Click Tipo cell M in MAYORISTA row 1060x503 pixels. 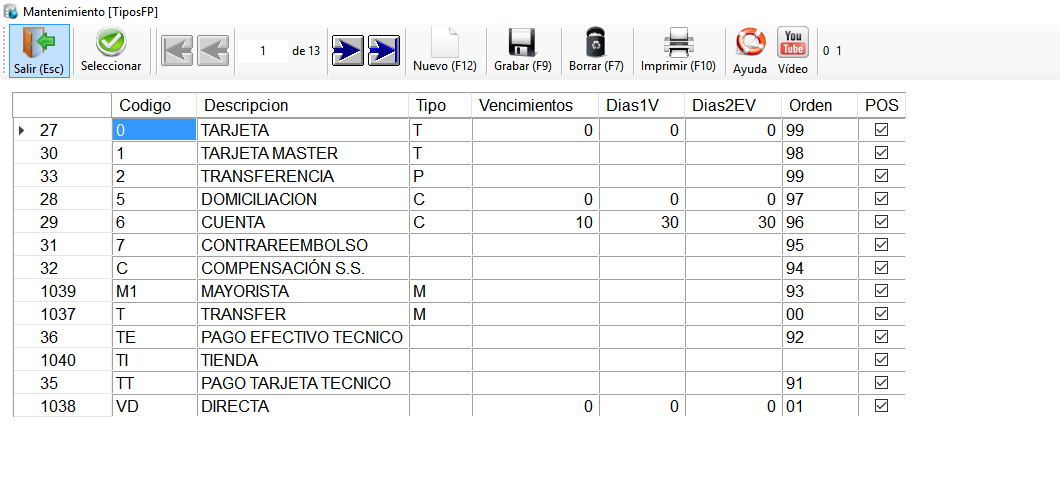pos(440,291)
